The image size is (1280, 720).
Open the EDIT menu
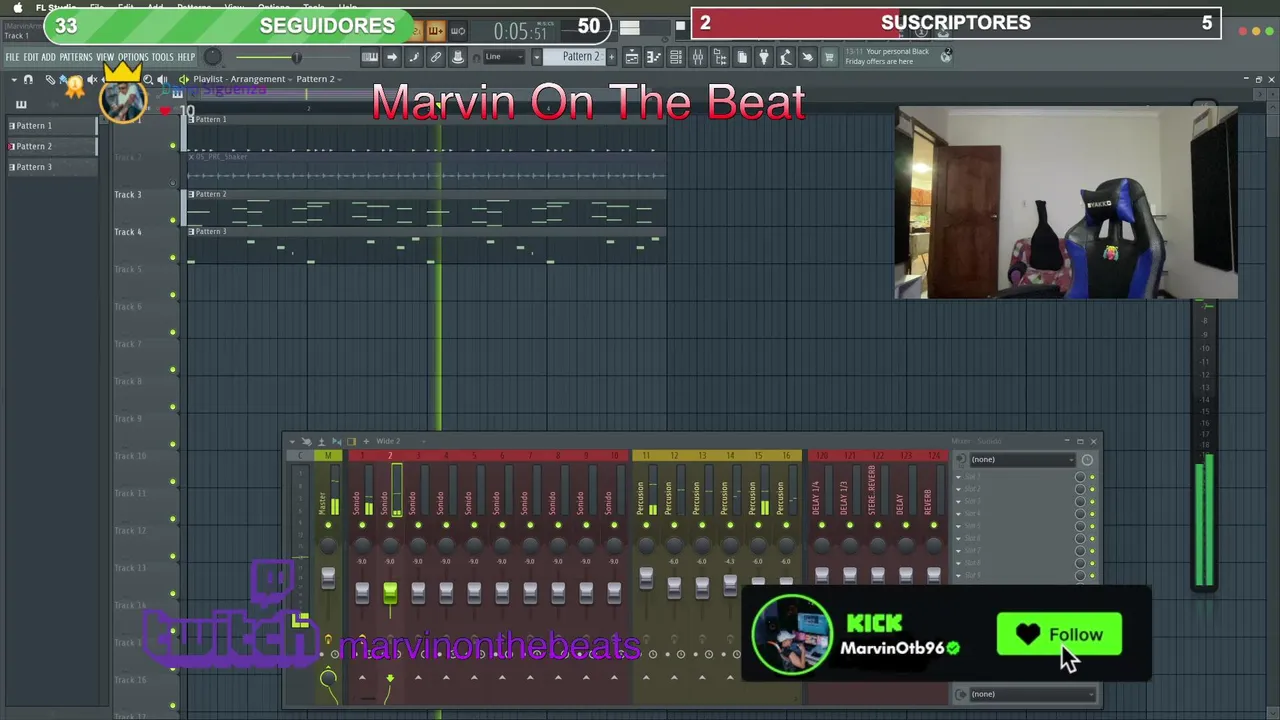[31, 57]
